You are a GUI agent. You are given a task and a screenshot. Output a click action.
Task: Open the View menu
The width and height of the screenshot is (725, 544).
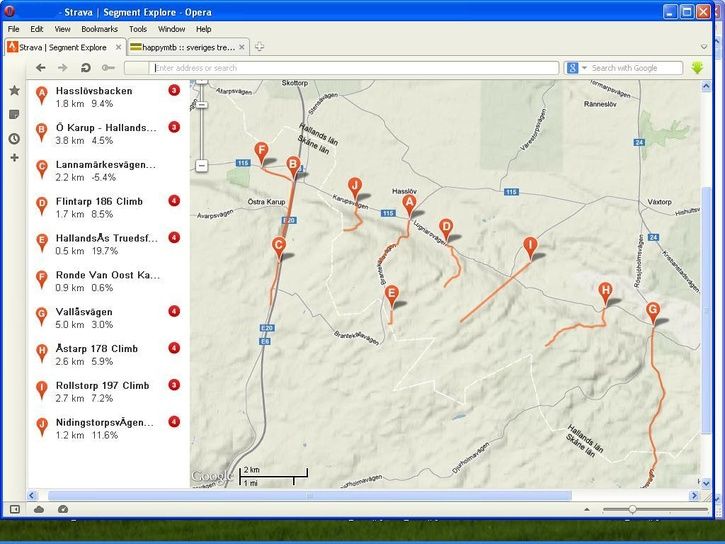(x=62, y=29)
